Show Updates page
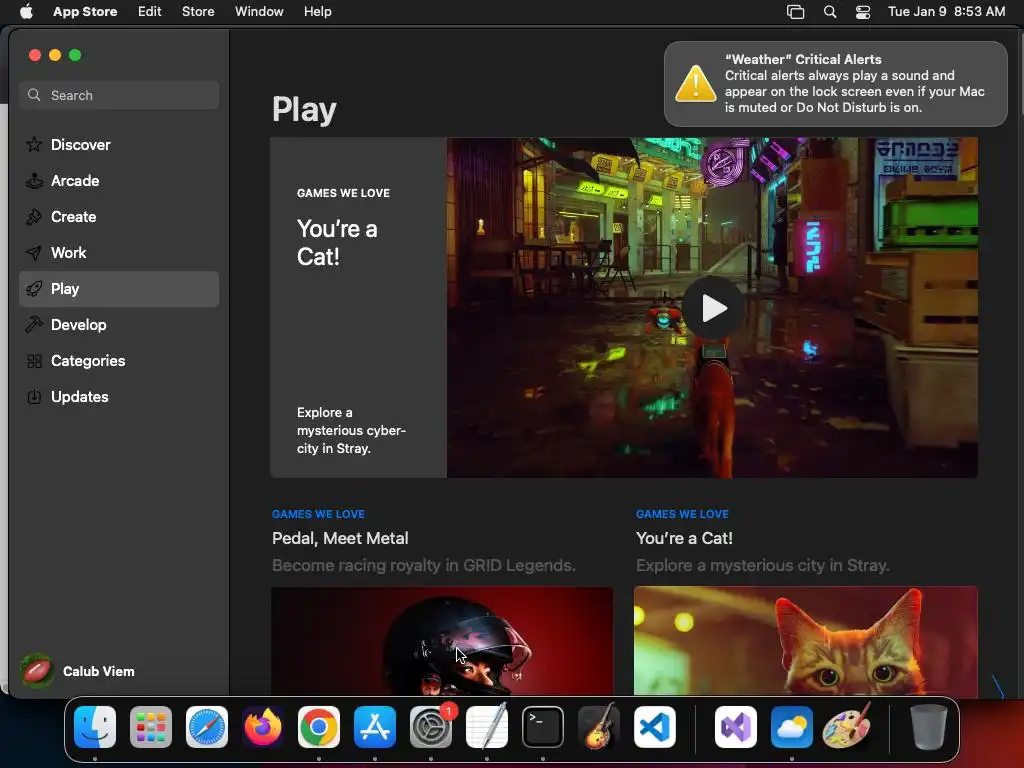The image size is (1024, 768). tap(119, 396)
